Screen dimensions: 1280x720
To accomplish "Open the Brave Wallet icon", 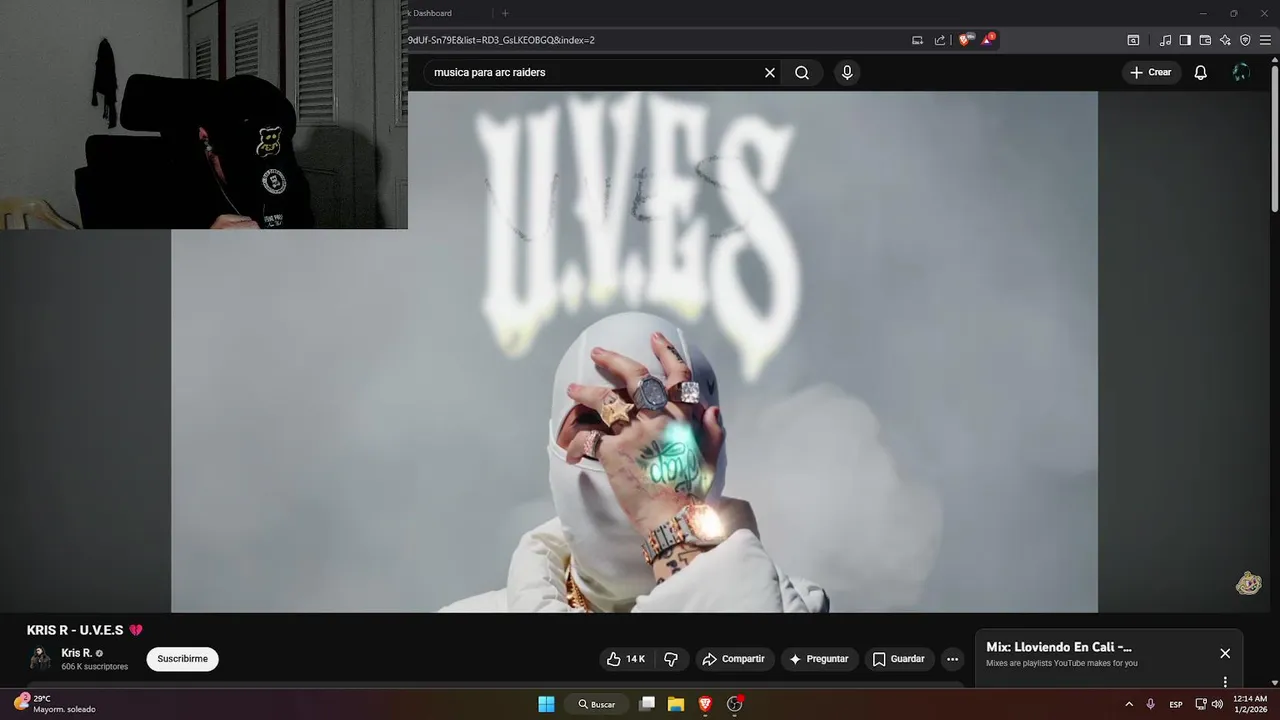I will point(1205,40).
